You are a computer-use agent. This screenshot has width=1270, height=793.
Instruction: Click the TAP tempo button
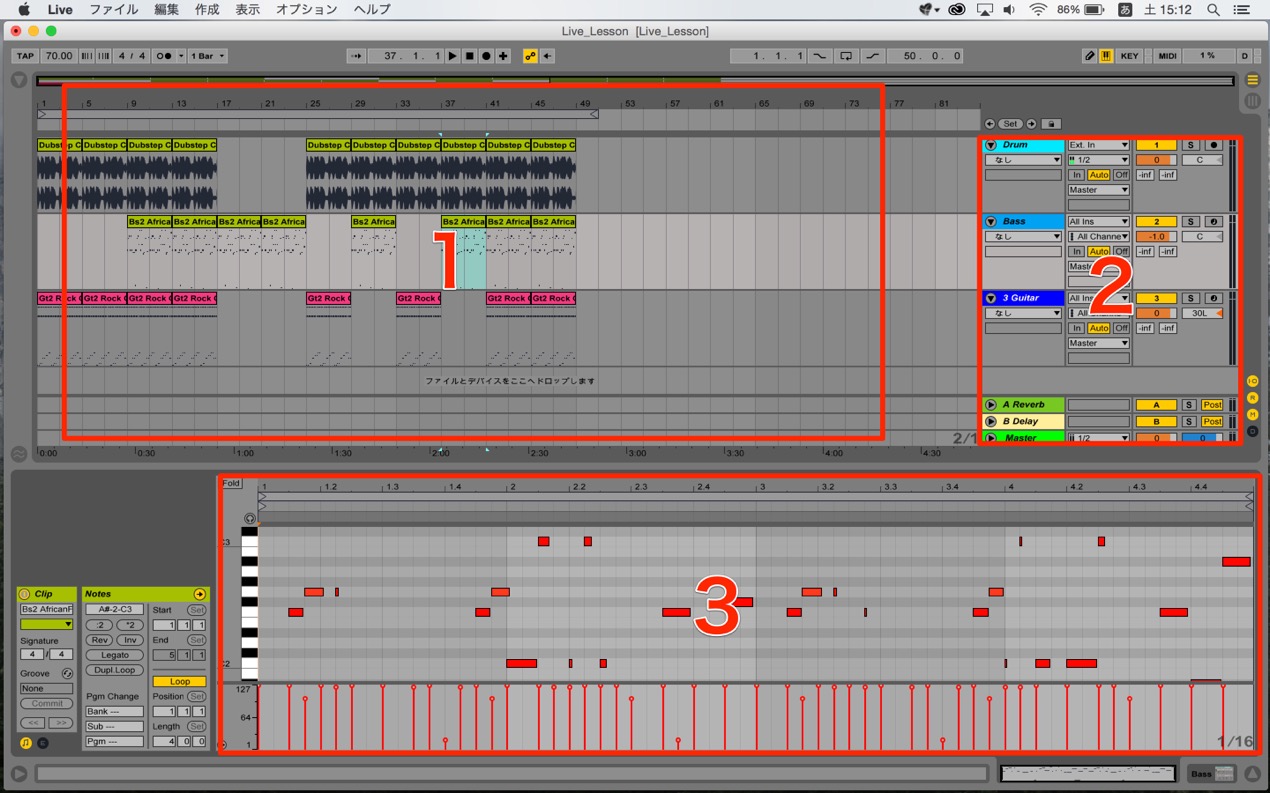(x=25, y=56)
